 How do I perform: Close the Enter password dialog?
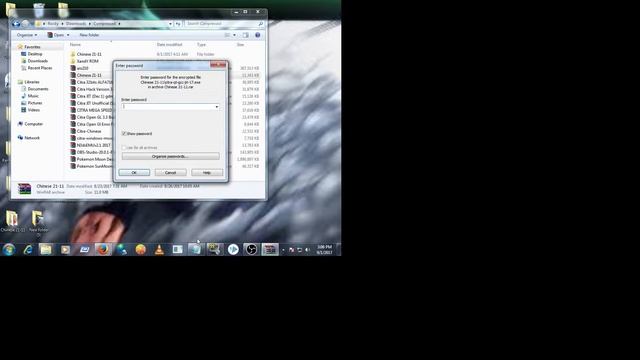[x=218, y=65]
